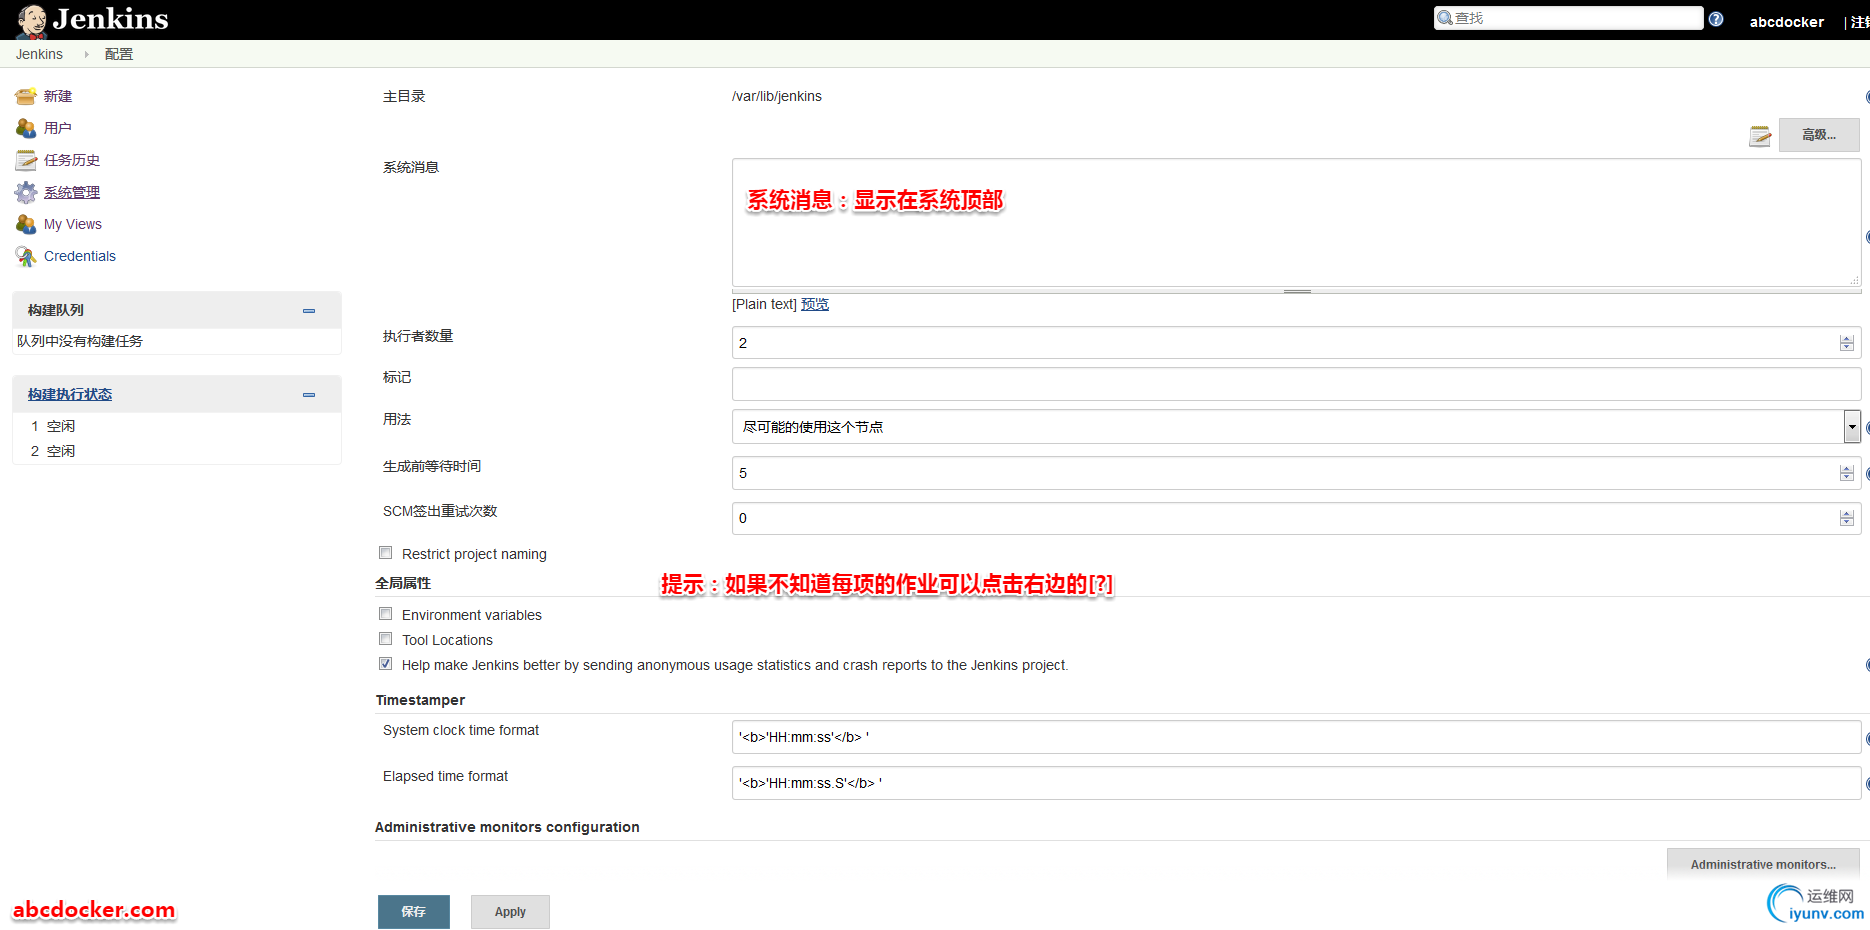Click 队列中没有构建任务 text
The width and height of the screenshot is (1870, 930).
[x=80, y=341]
